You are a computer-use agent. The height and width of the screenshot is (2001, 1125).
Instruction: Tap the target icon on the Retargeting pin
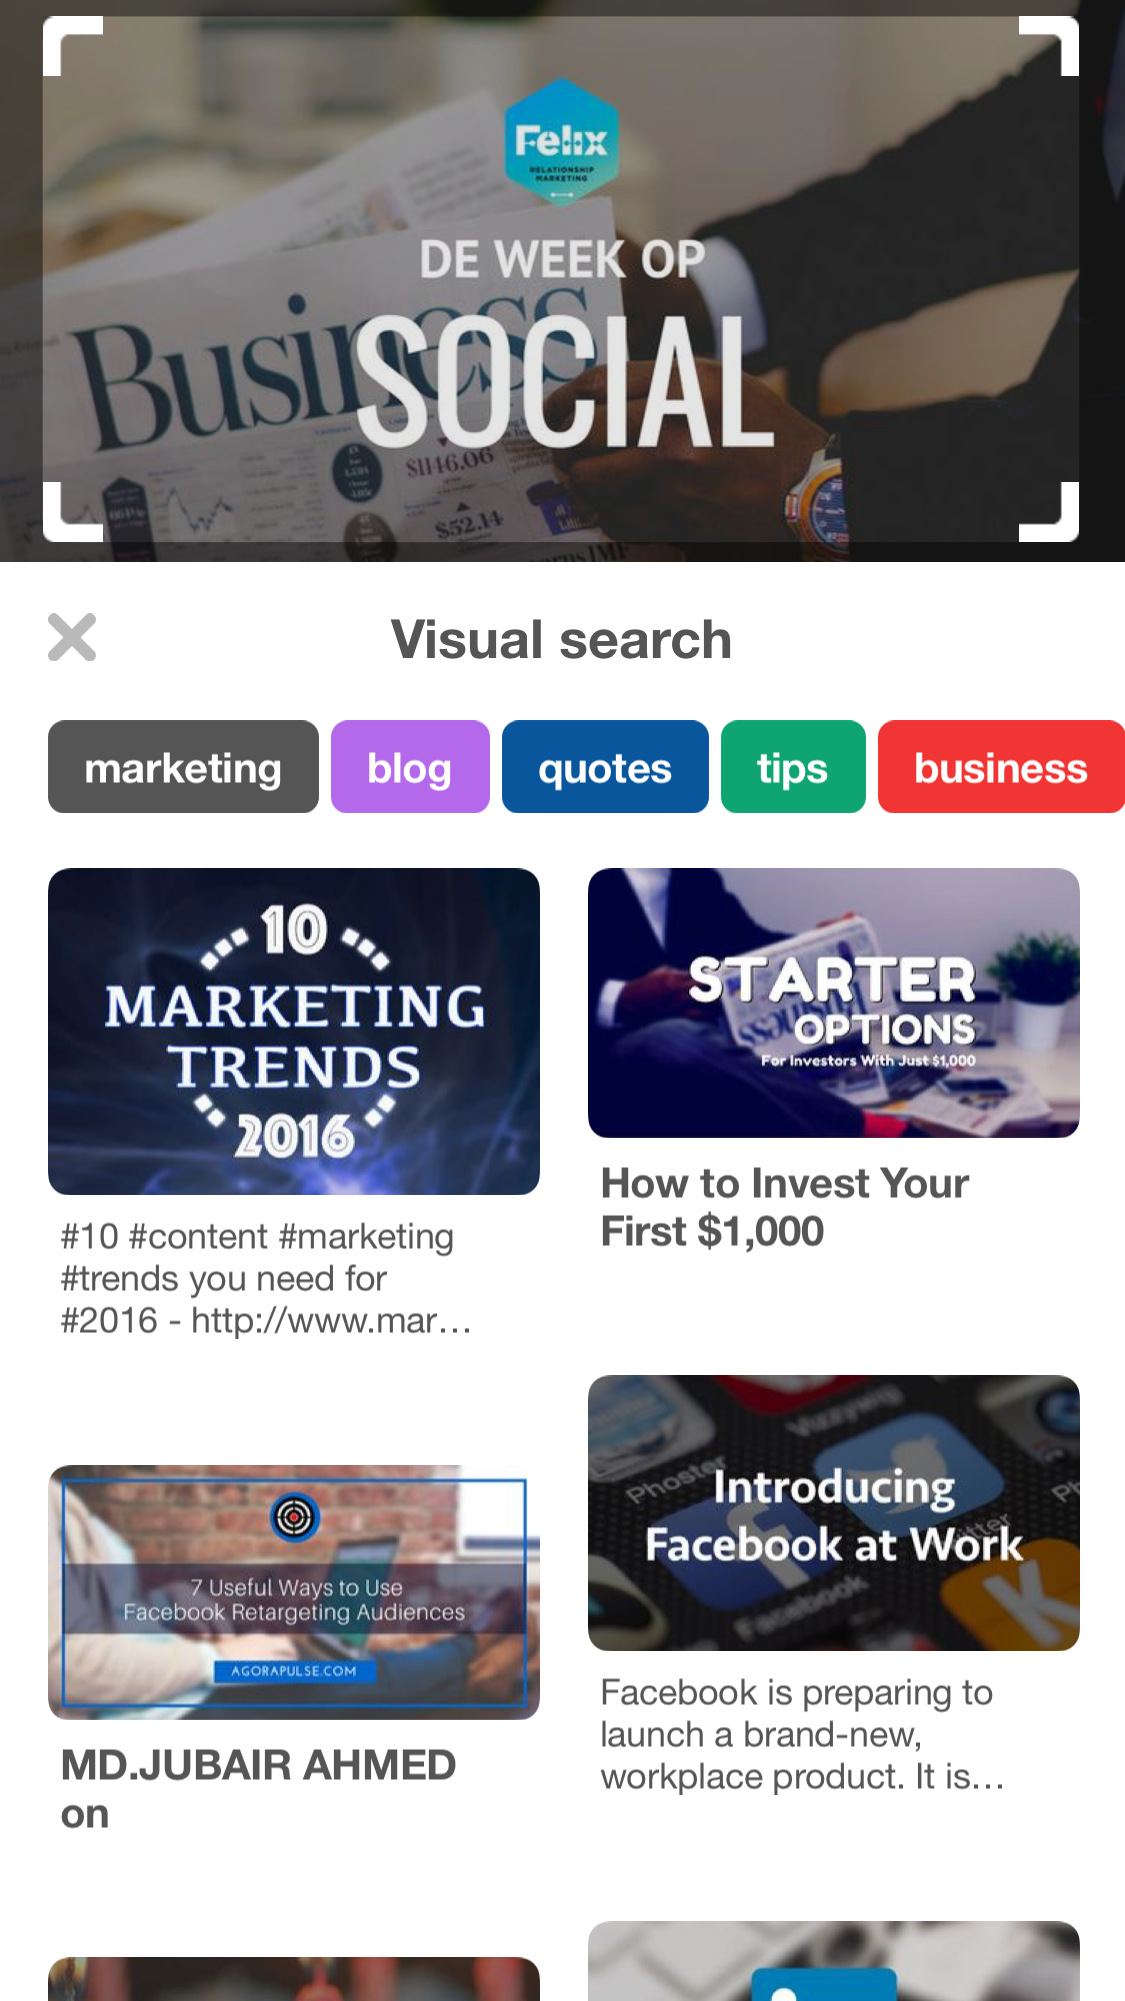pyautogui.click(x=295, y=1517)
